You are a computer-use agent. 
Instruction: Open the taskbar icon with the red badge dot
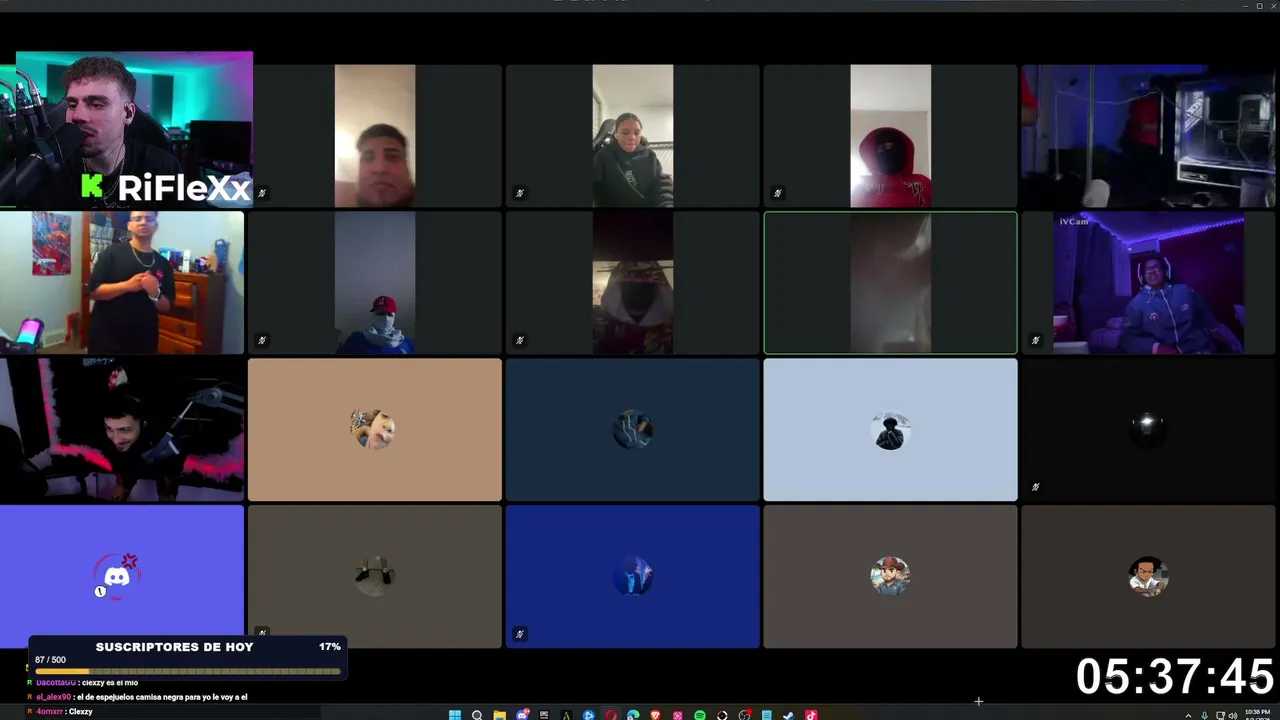click(744, 715)
